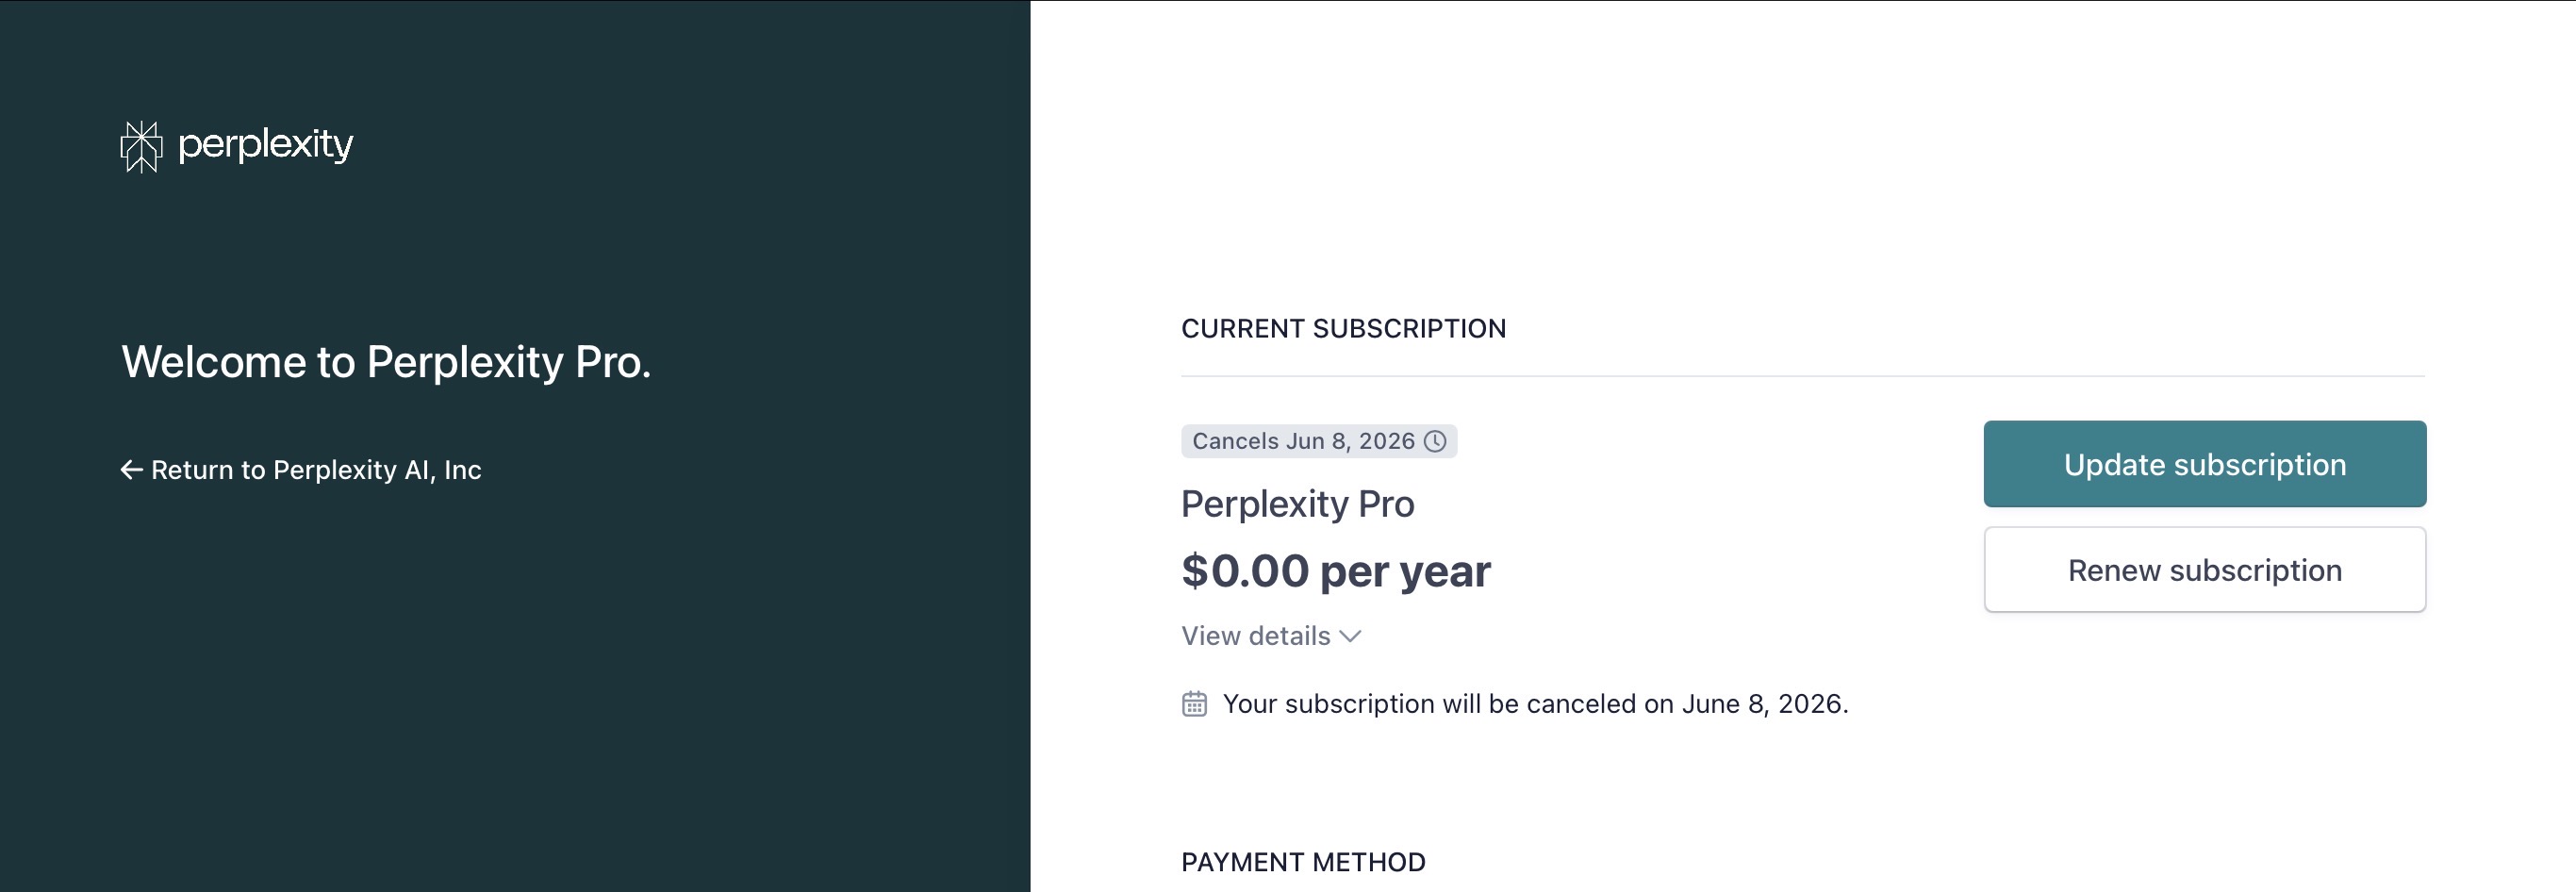Click the word Return in the back link

(x=192, y=470)
